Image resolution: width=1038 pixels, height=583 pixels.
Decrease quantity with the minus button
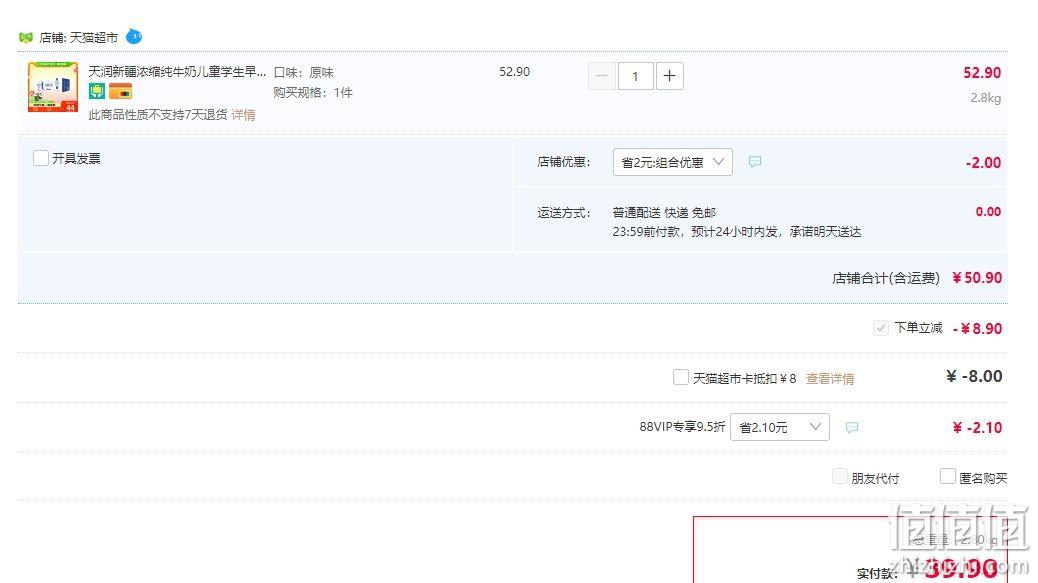click(x=602, y=76)
